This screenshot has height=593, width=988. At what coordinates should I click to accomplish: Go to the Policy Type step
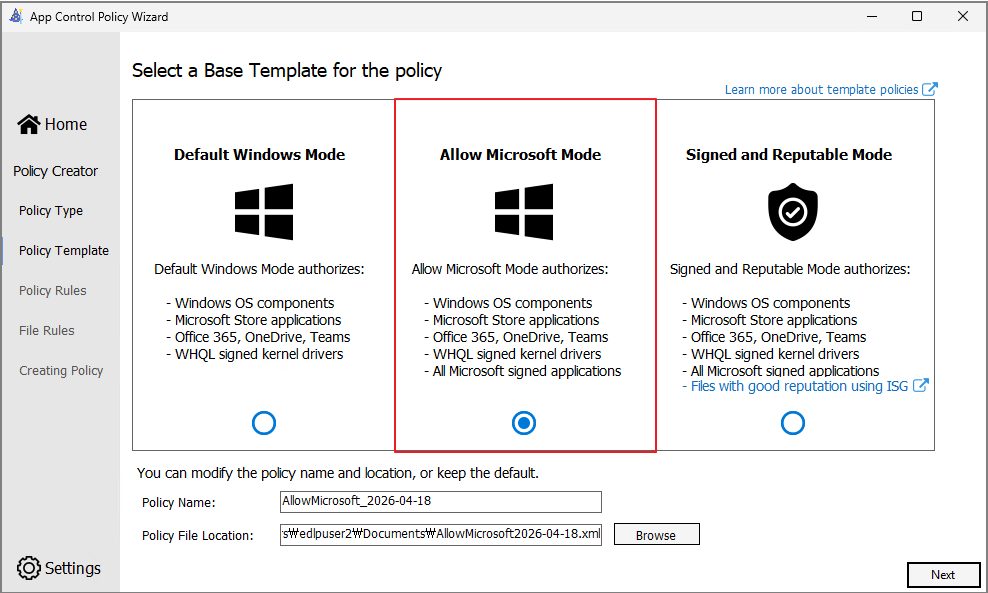pyautogui.click(x=50, y=210)
